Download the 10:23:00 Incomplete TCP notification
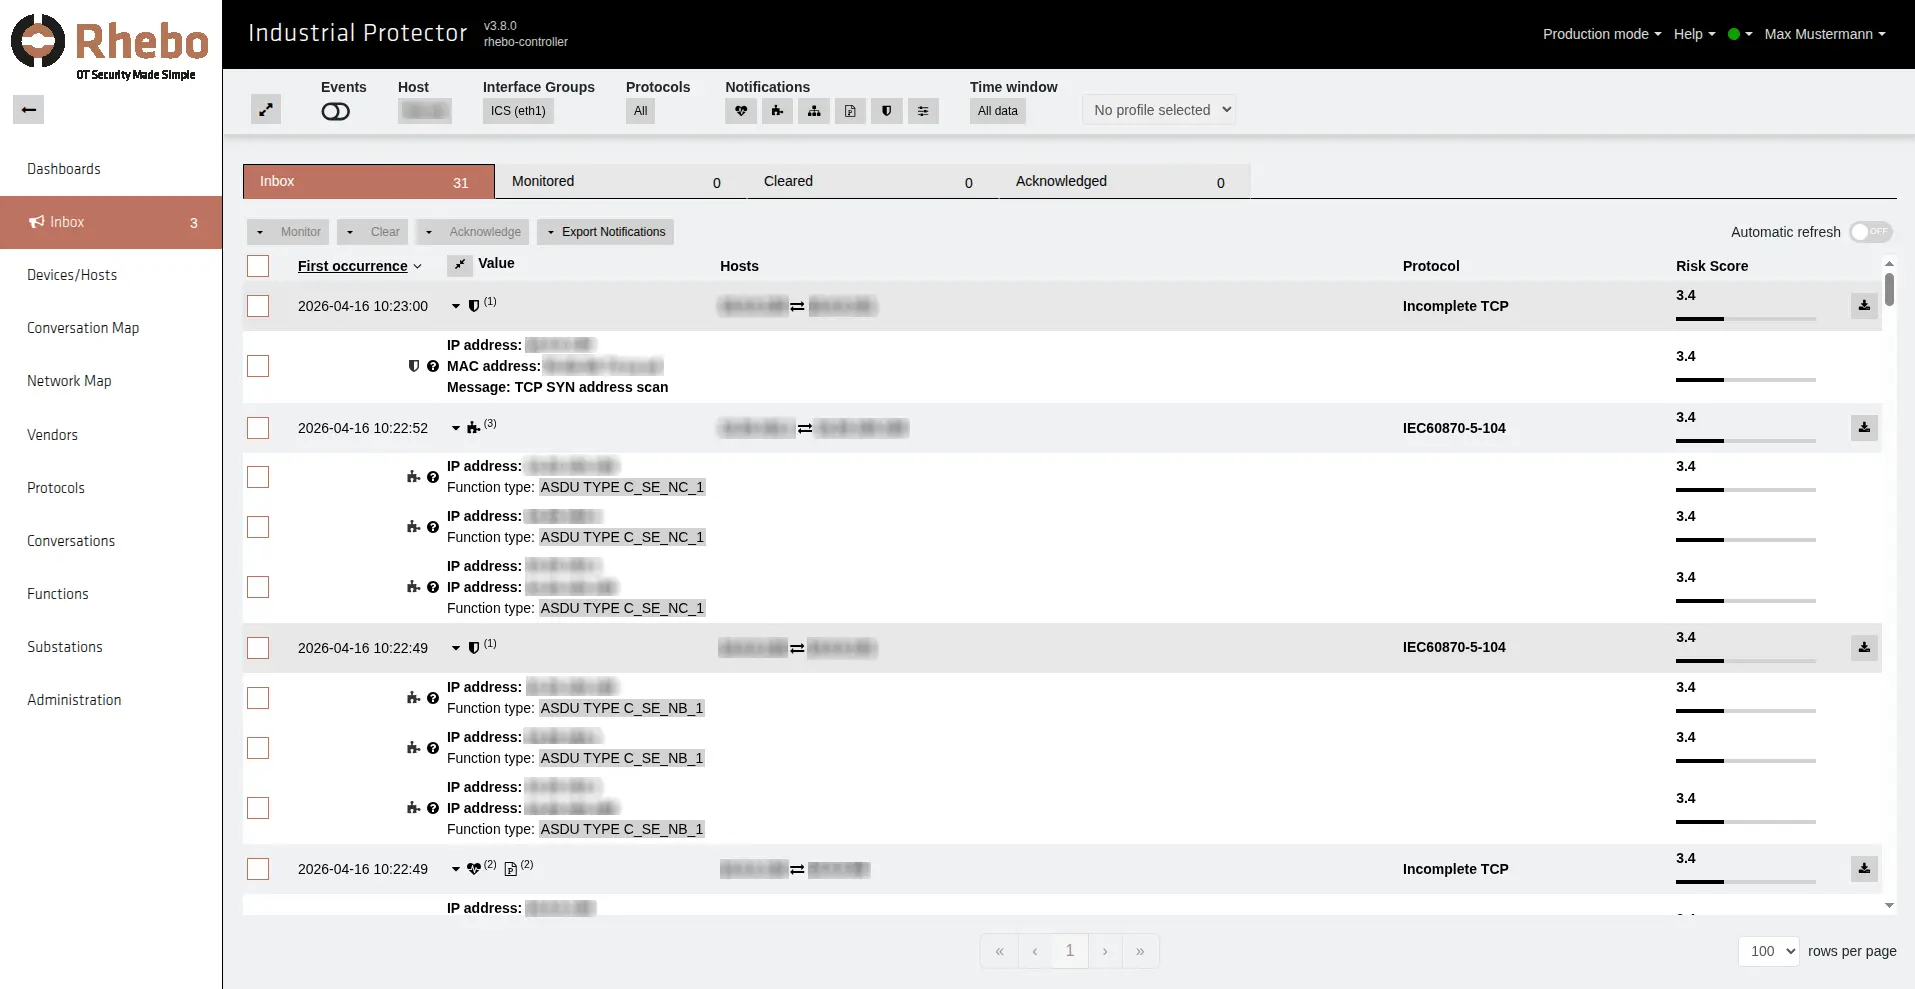The height and width of the screenshot is (989, 1915). (x=1864, y=306)
